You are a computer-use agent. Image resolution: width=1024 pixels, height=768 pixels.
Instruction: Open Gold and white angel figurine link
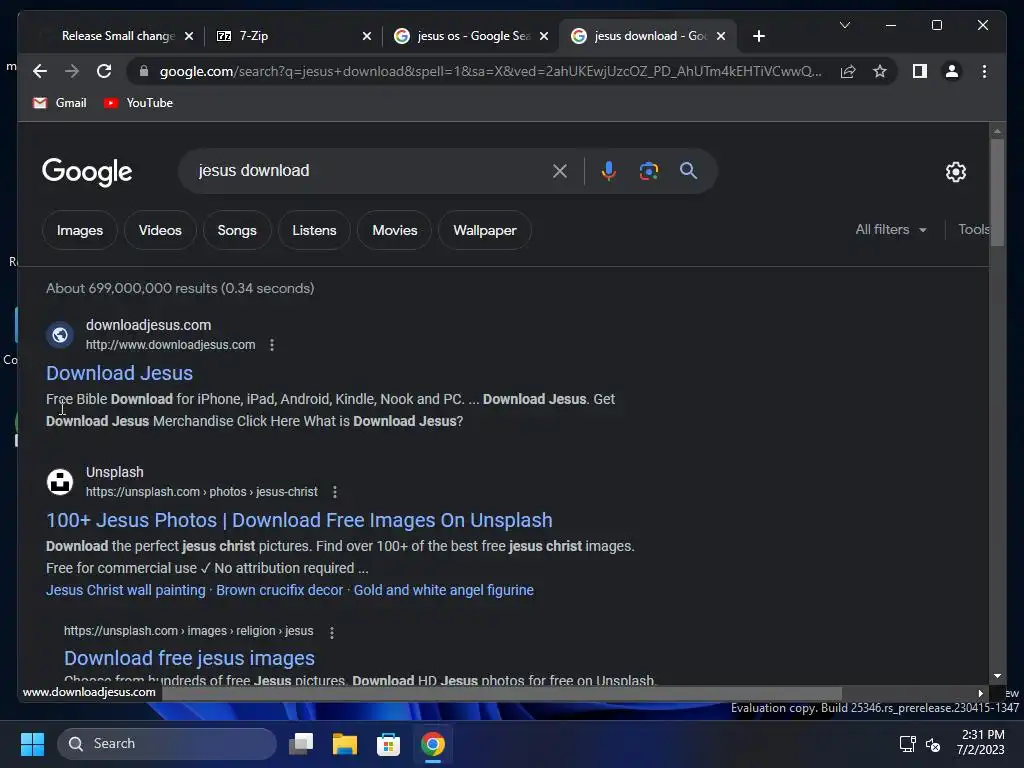[443, 590]
